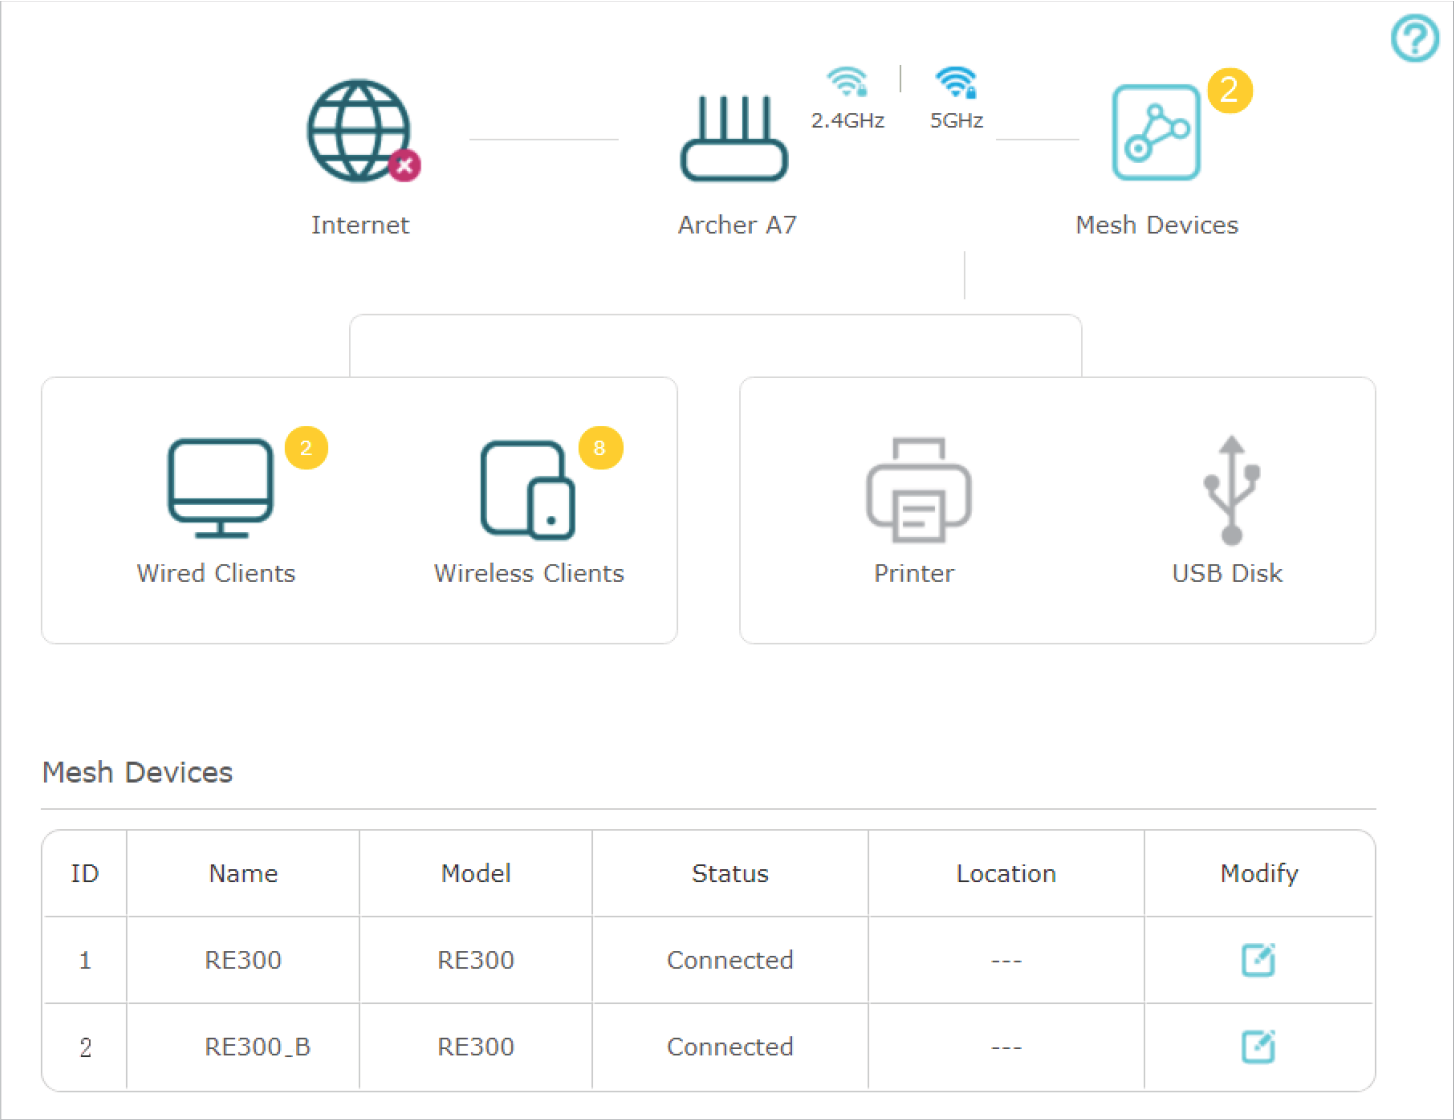Click the Location column header
Image resolution: width=1454 pixels, height=1120 pixels.
point(1006,873)
